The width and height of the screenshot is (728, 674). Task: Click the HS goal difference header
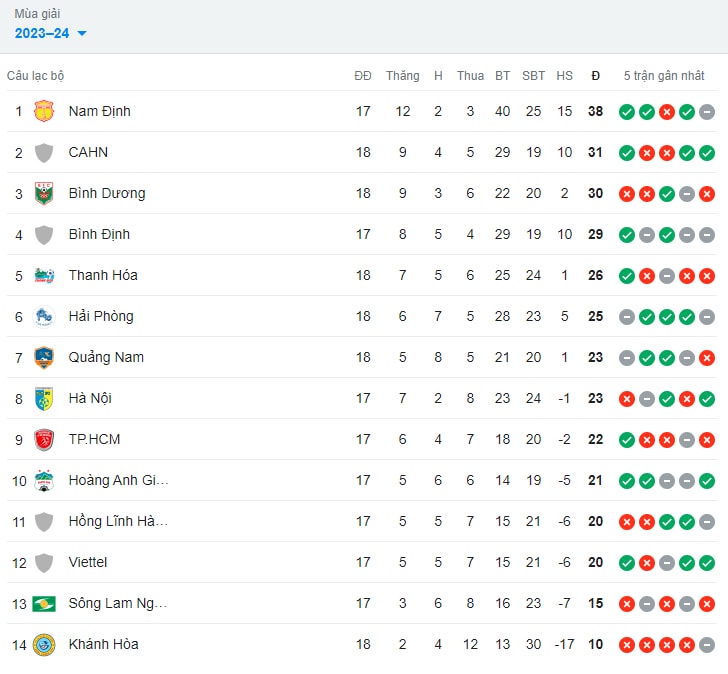[x=565, y=76]
